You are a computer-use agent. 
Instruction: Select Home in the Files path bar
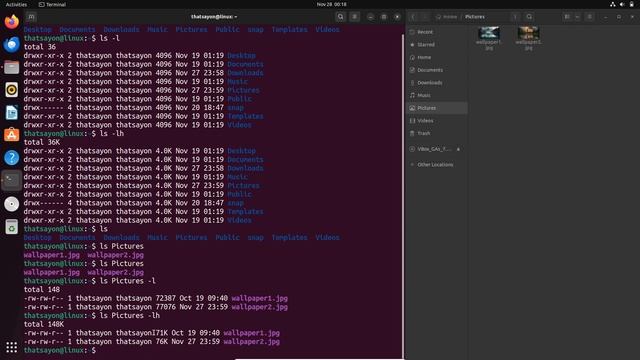coord(447,17)
